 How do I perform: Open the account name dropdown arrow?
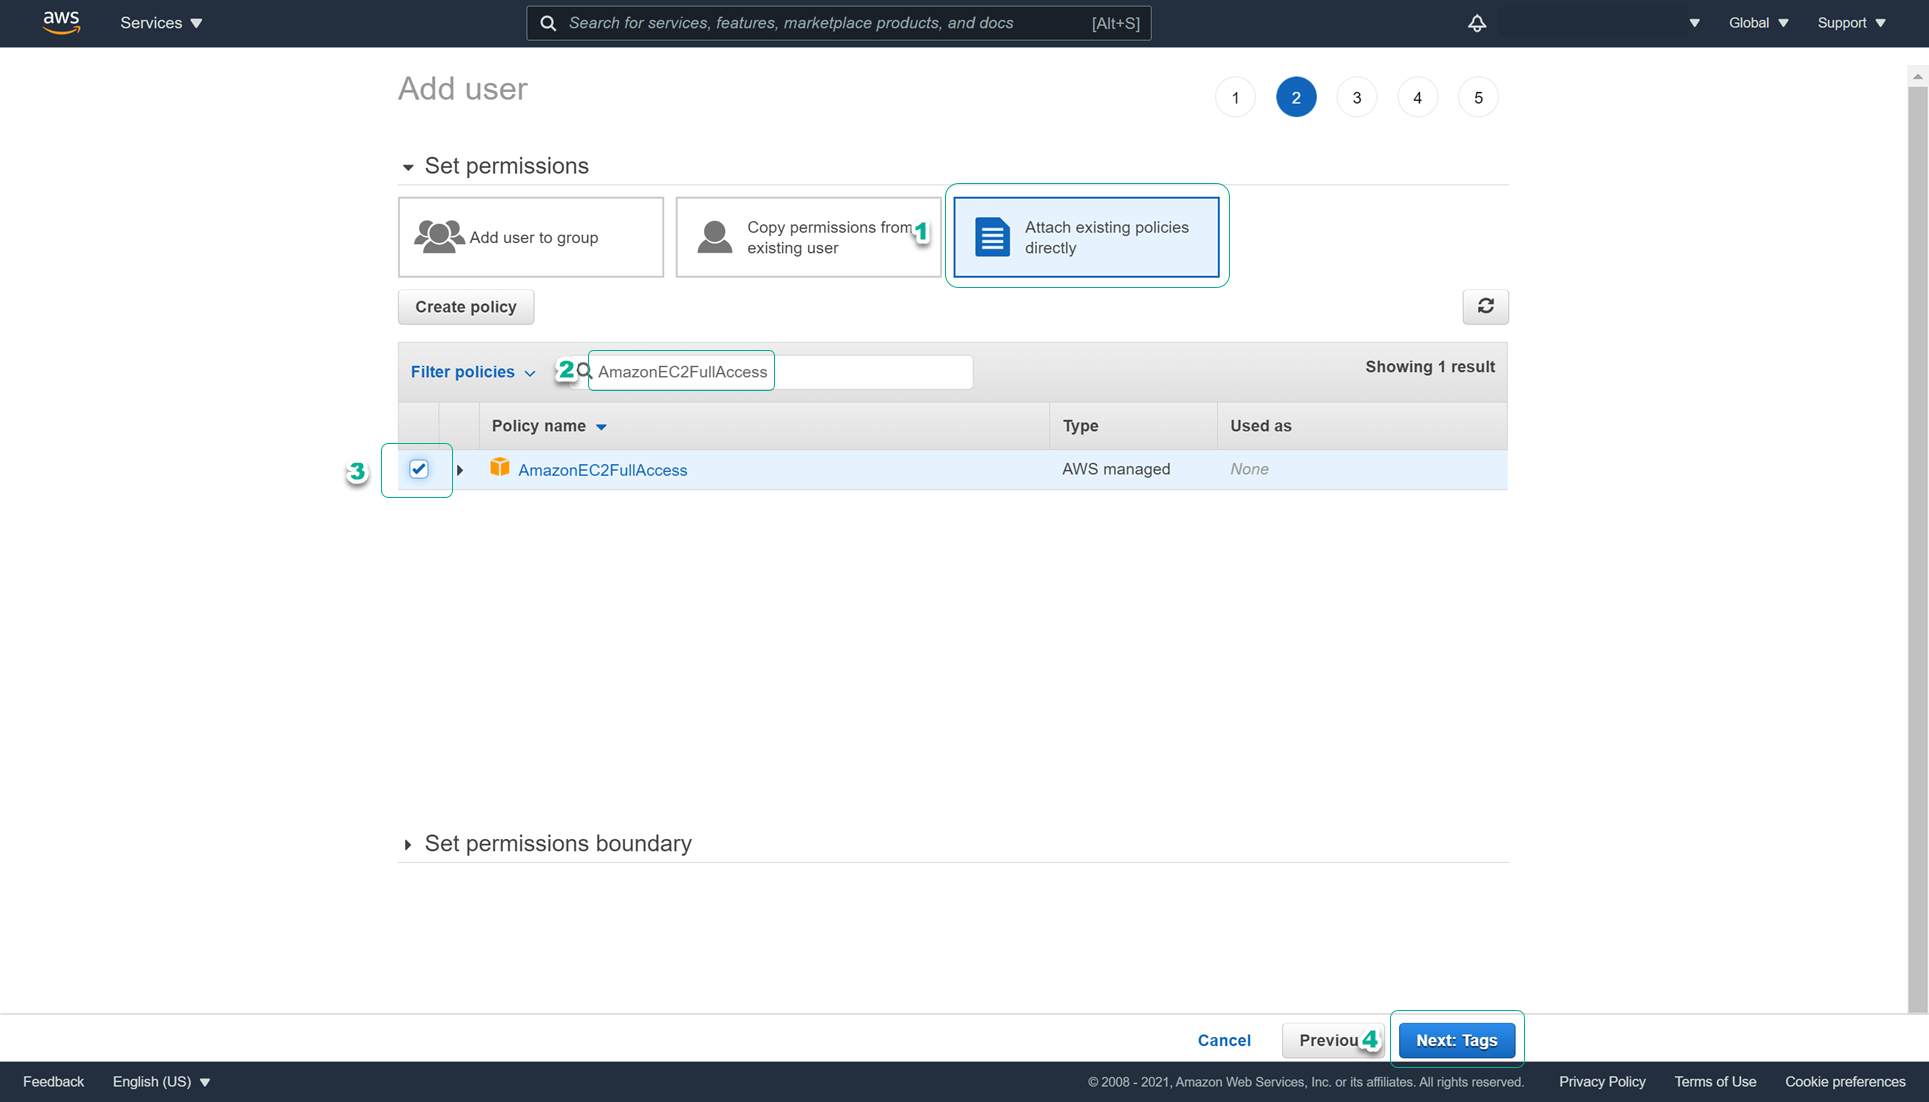1694,23
